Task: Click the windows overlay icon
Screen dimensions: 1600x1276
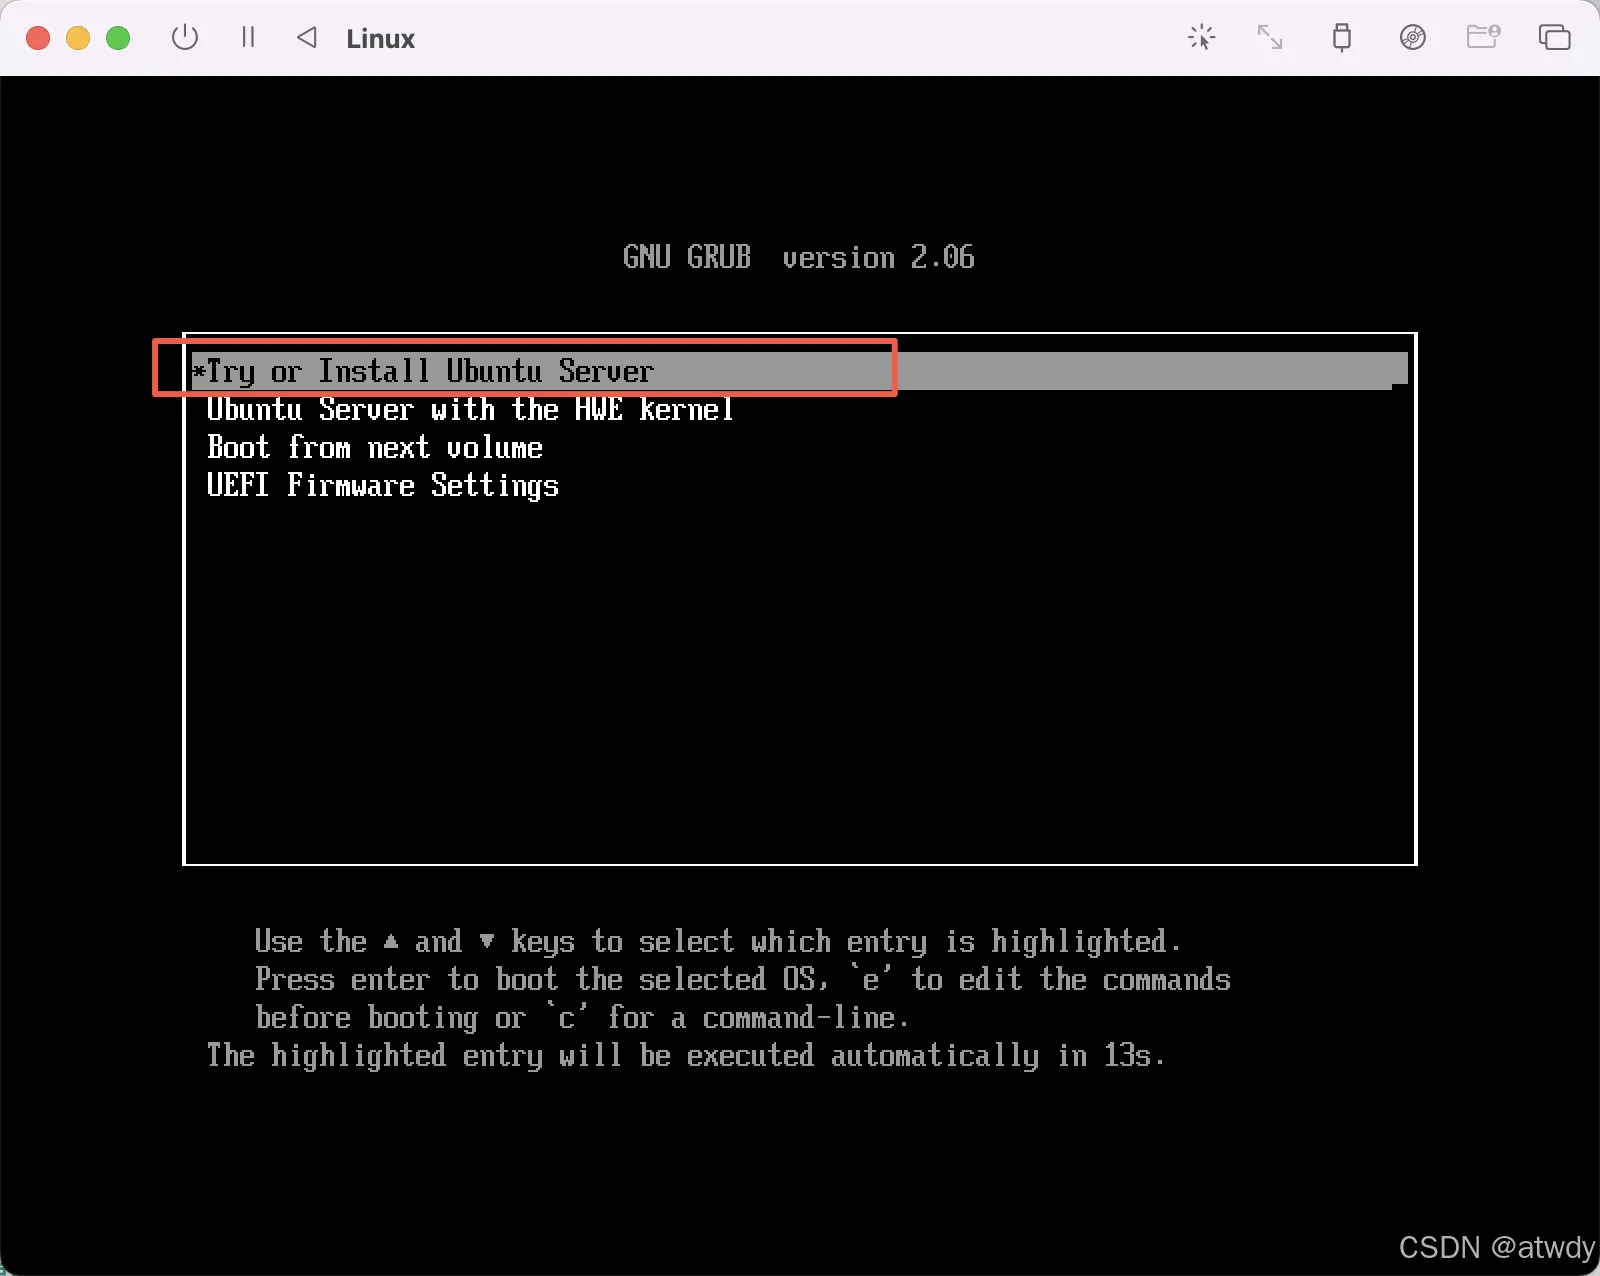Action: [x=1554, y=38]
